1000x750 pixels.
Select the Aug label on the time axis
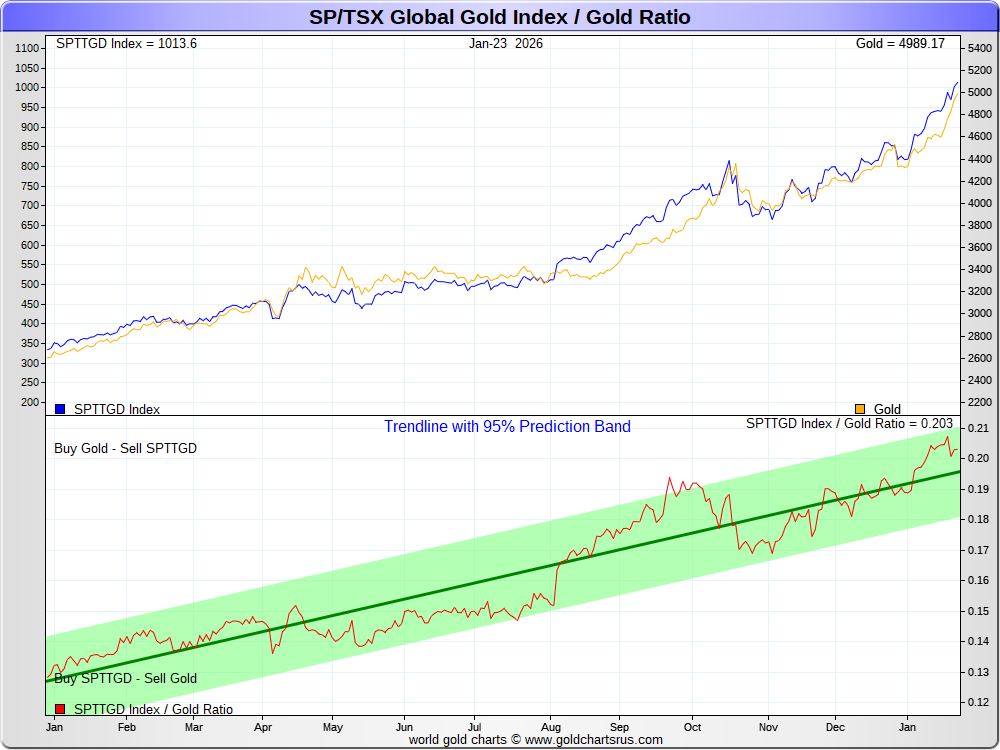(551, 727)
